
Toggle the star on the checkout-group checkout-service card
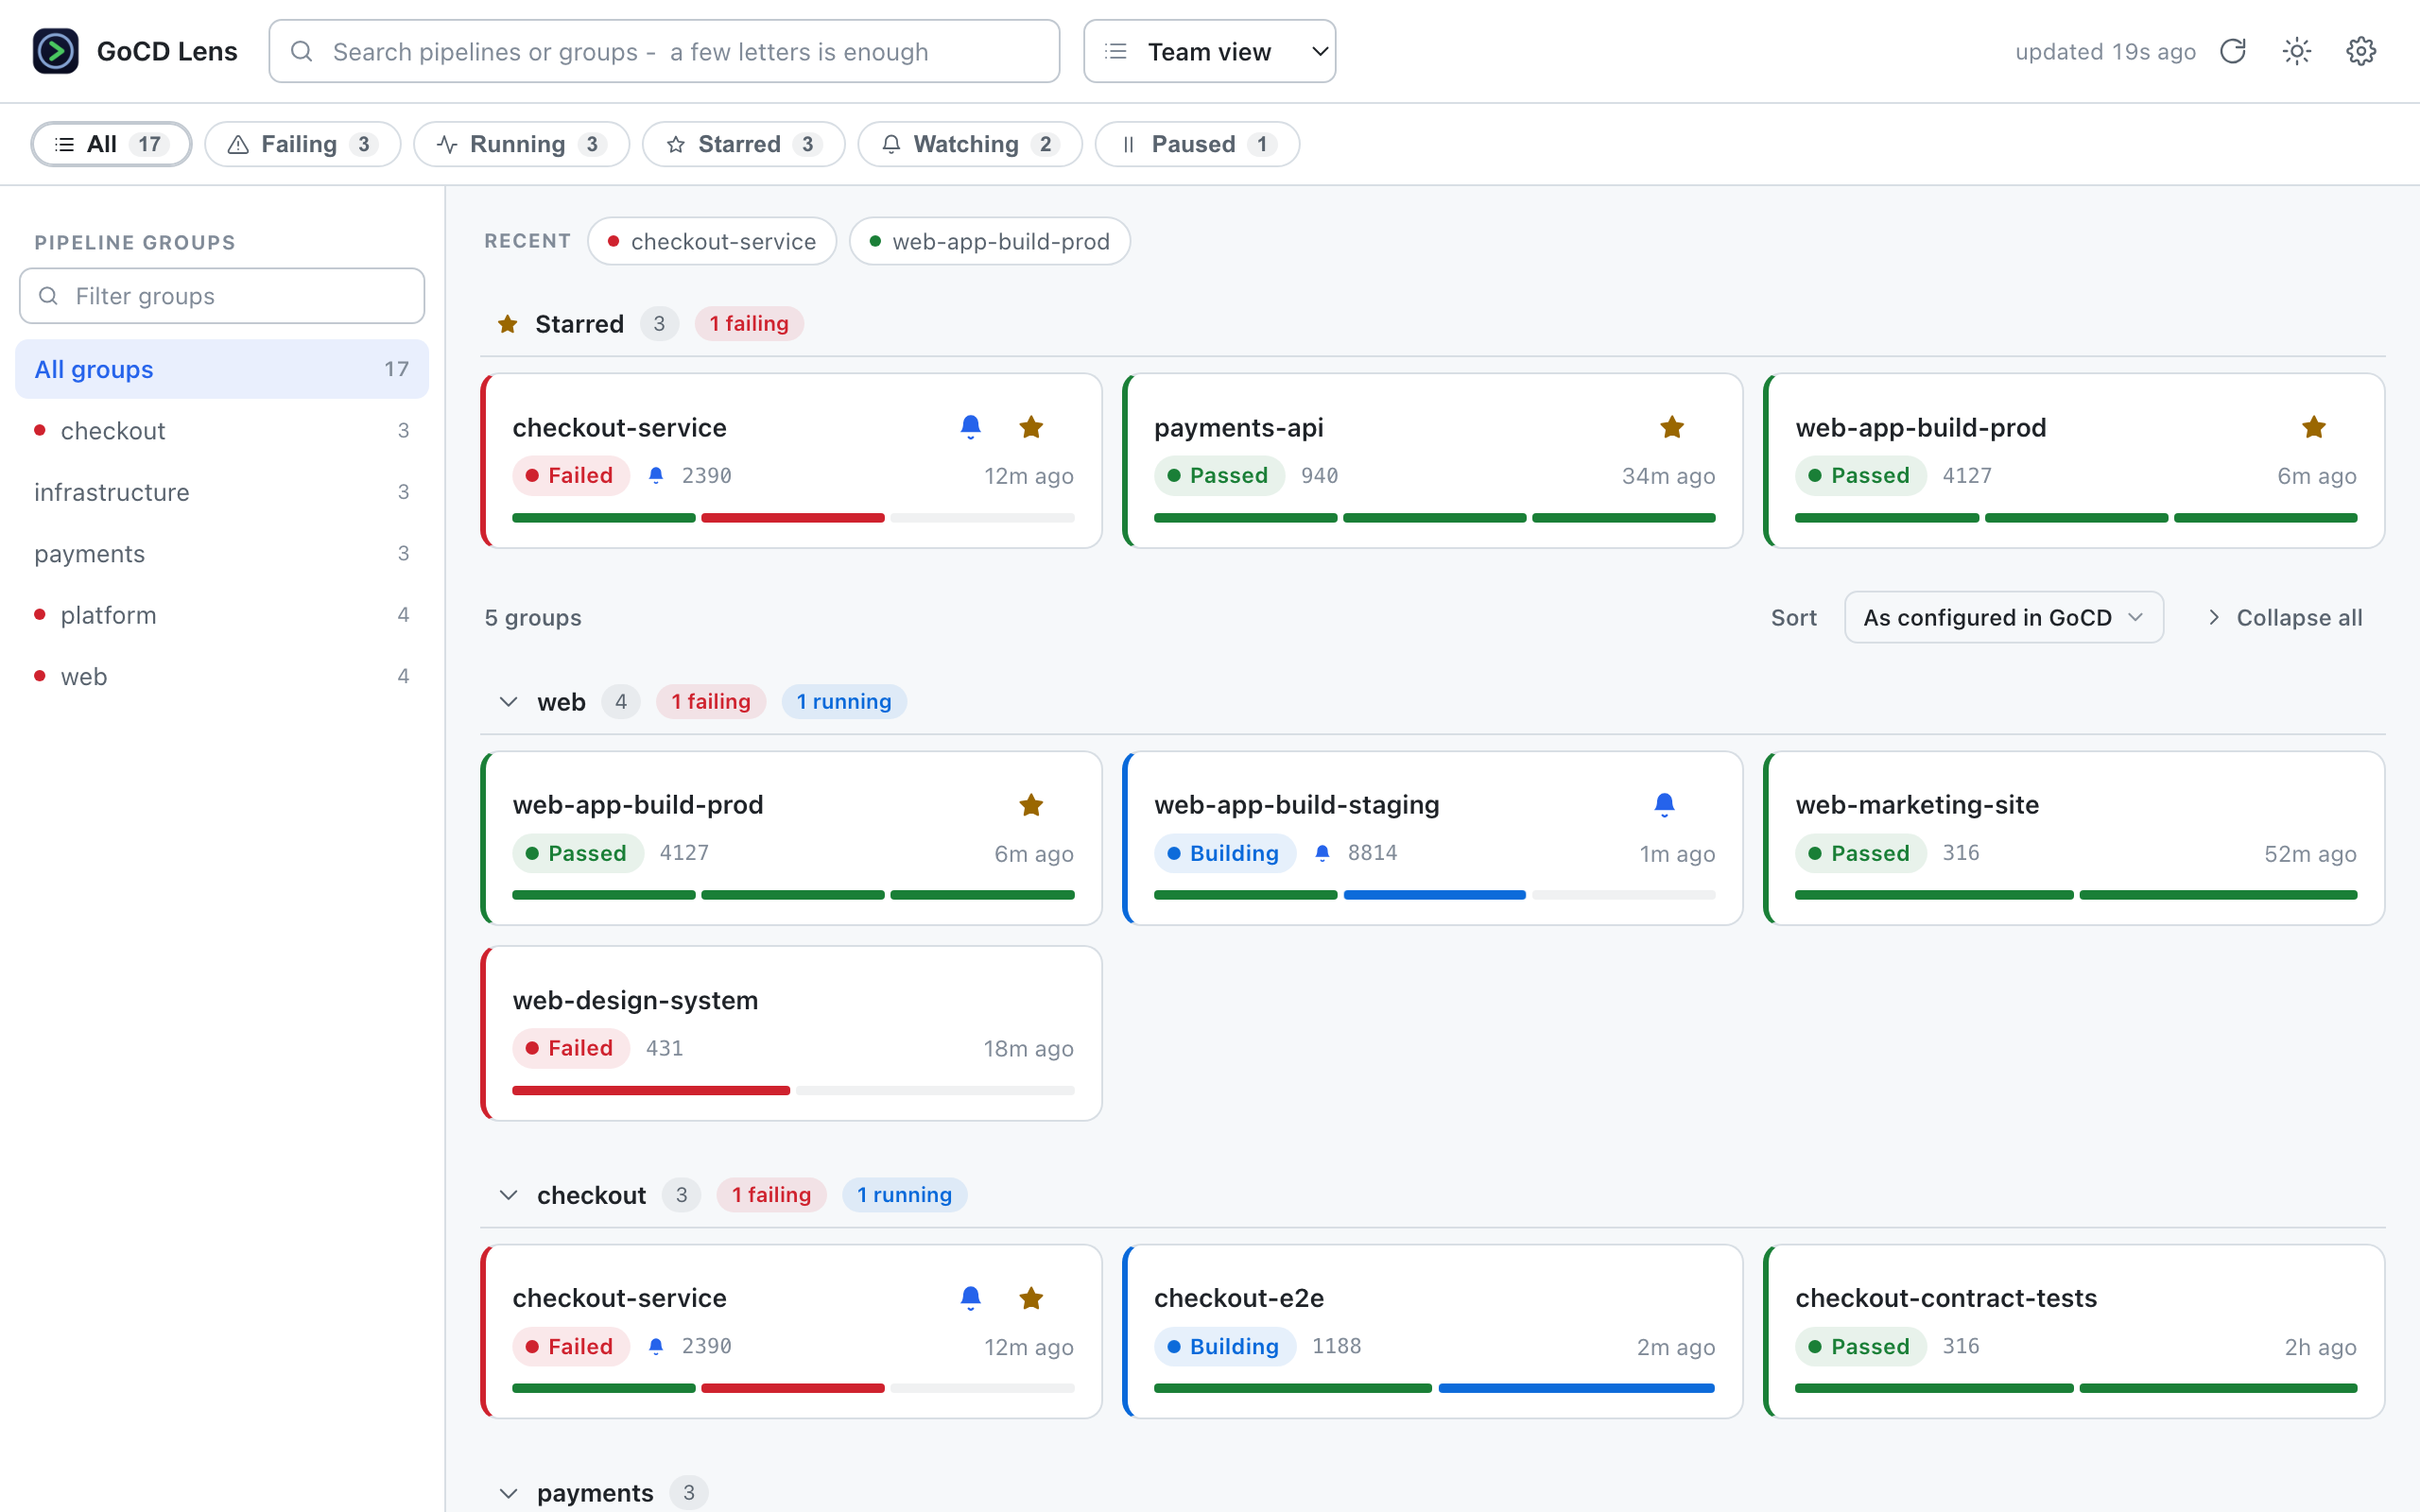1031,1298
